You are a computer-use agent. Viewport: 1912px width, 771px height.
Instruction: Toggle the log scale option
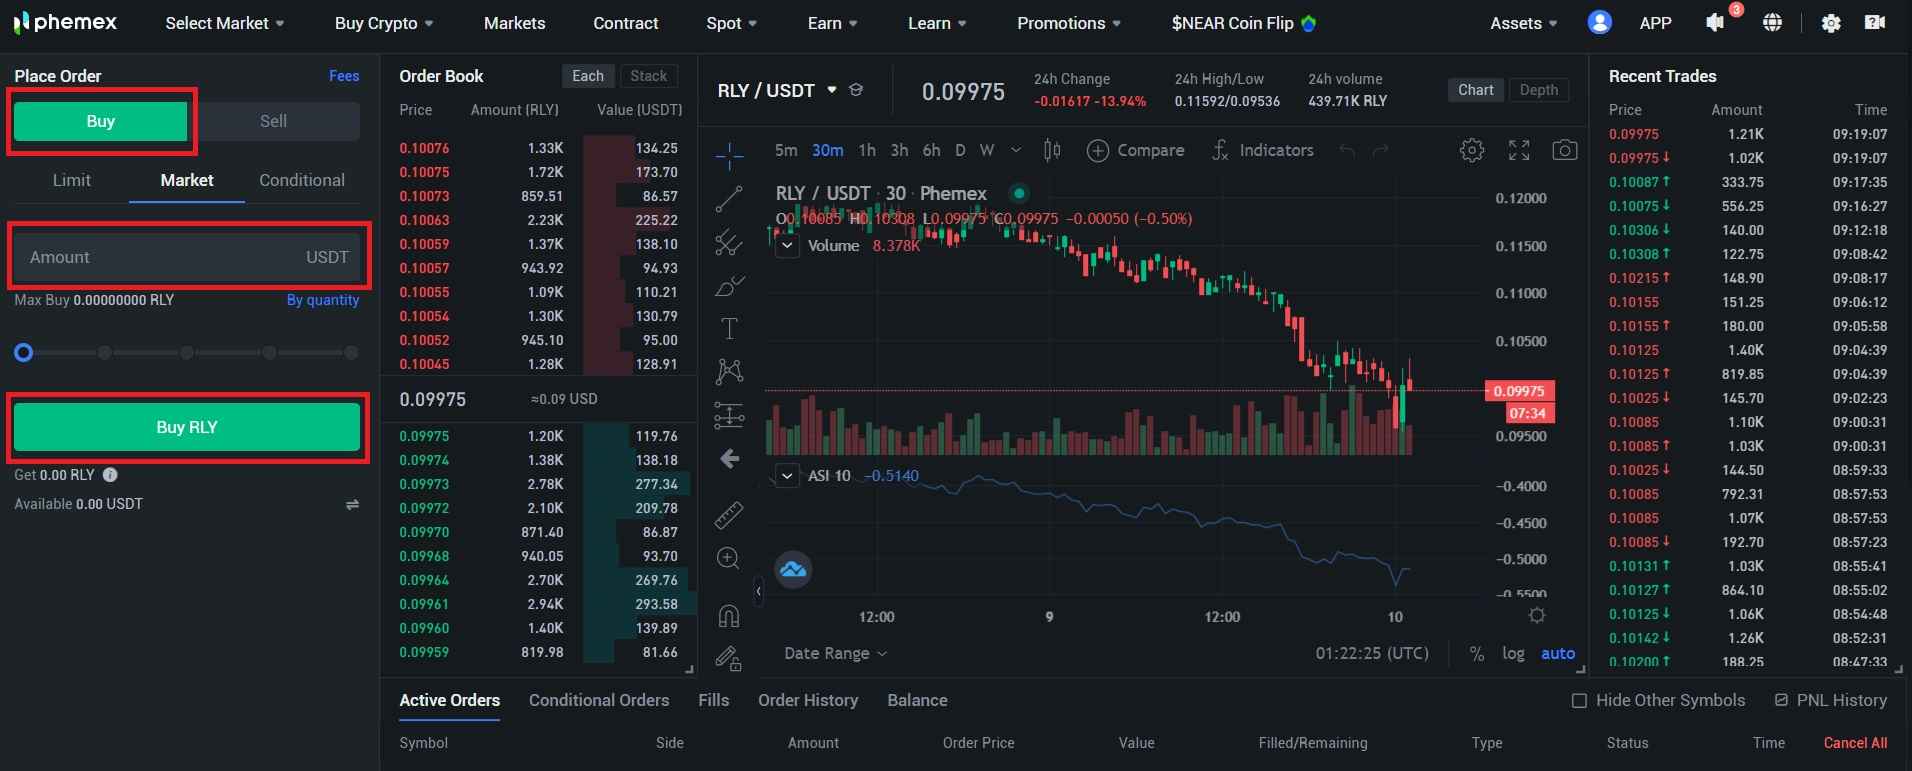click(x=1513, y=653)
